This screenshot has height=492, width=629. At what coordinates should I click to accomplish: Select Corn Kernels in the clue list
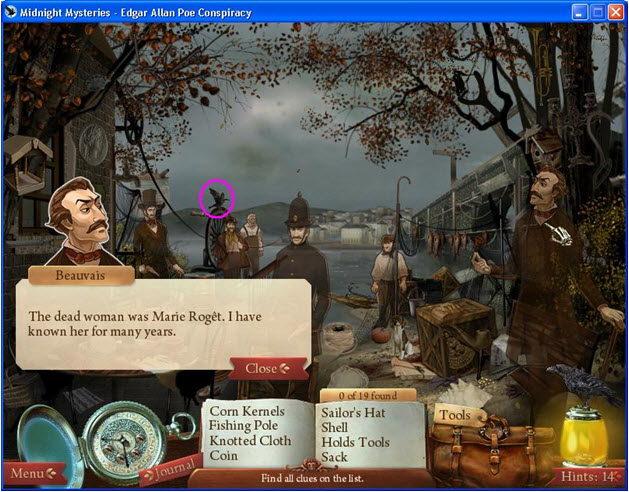[247, 411]
